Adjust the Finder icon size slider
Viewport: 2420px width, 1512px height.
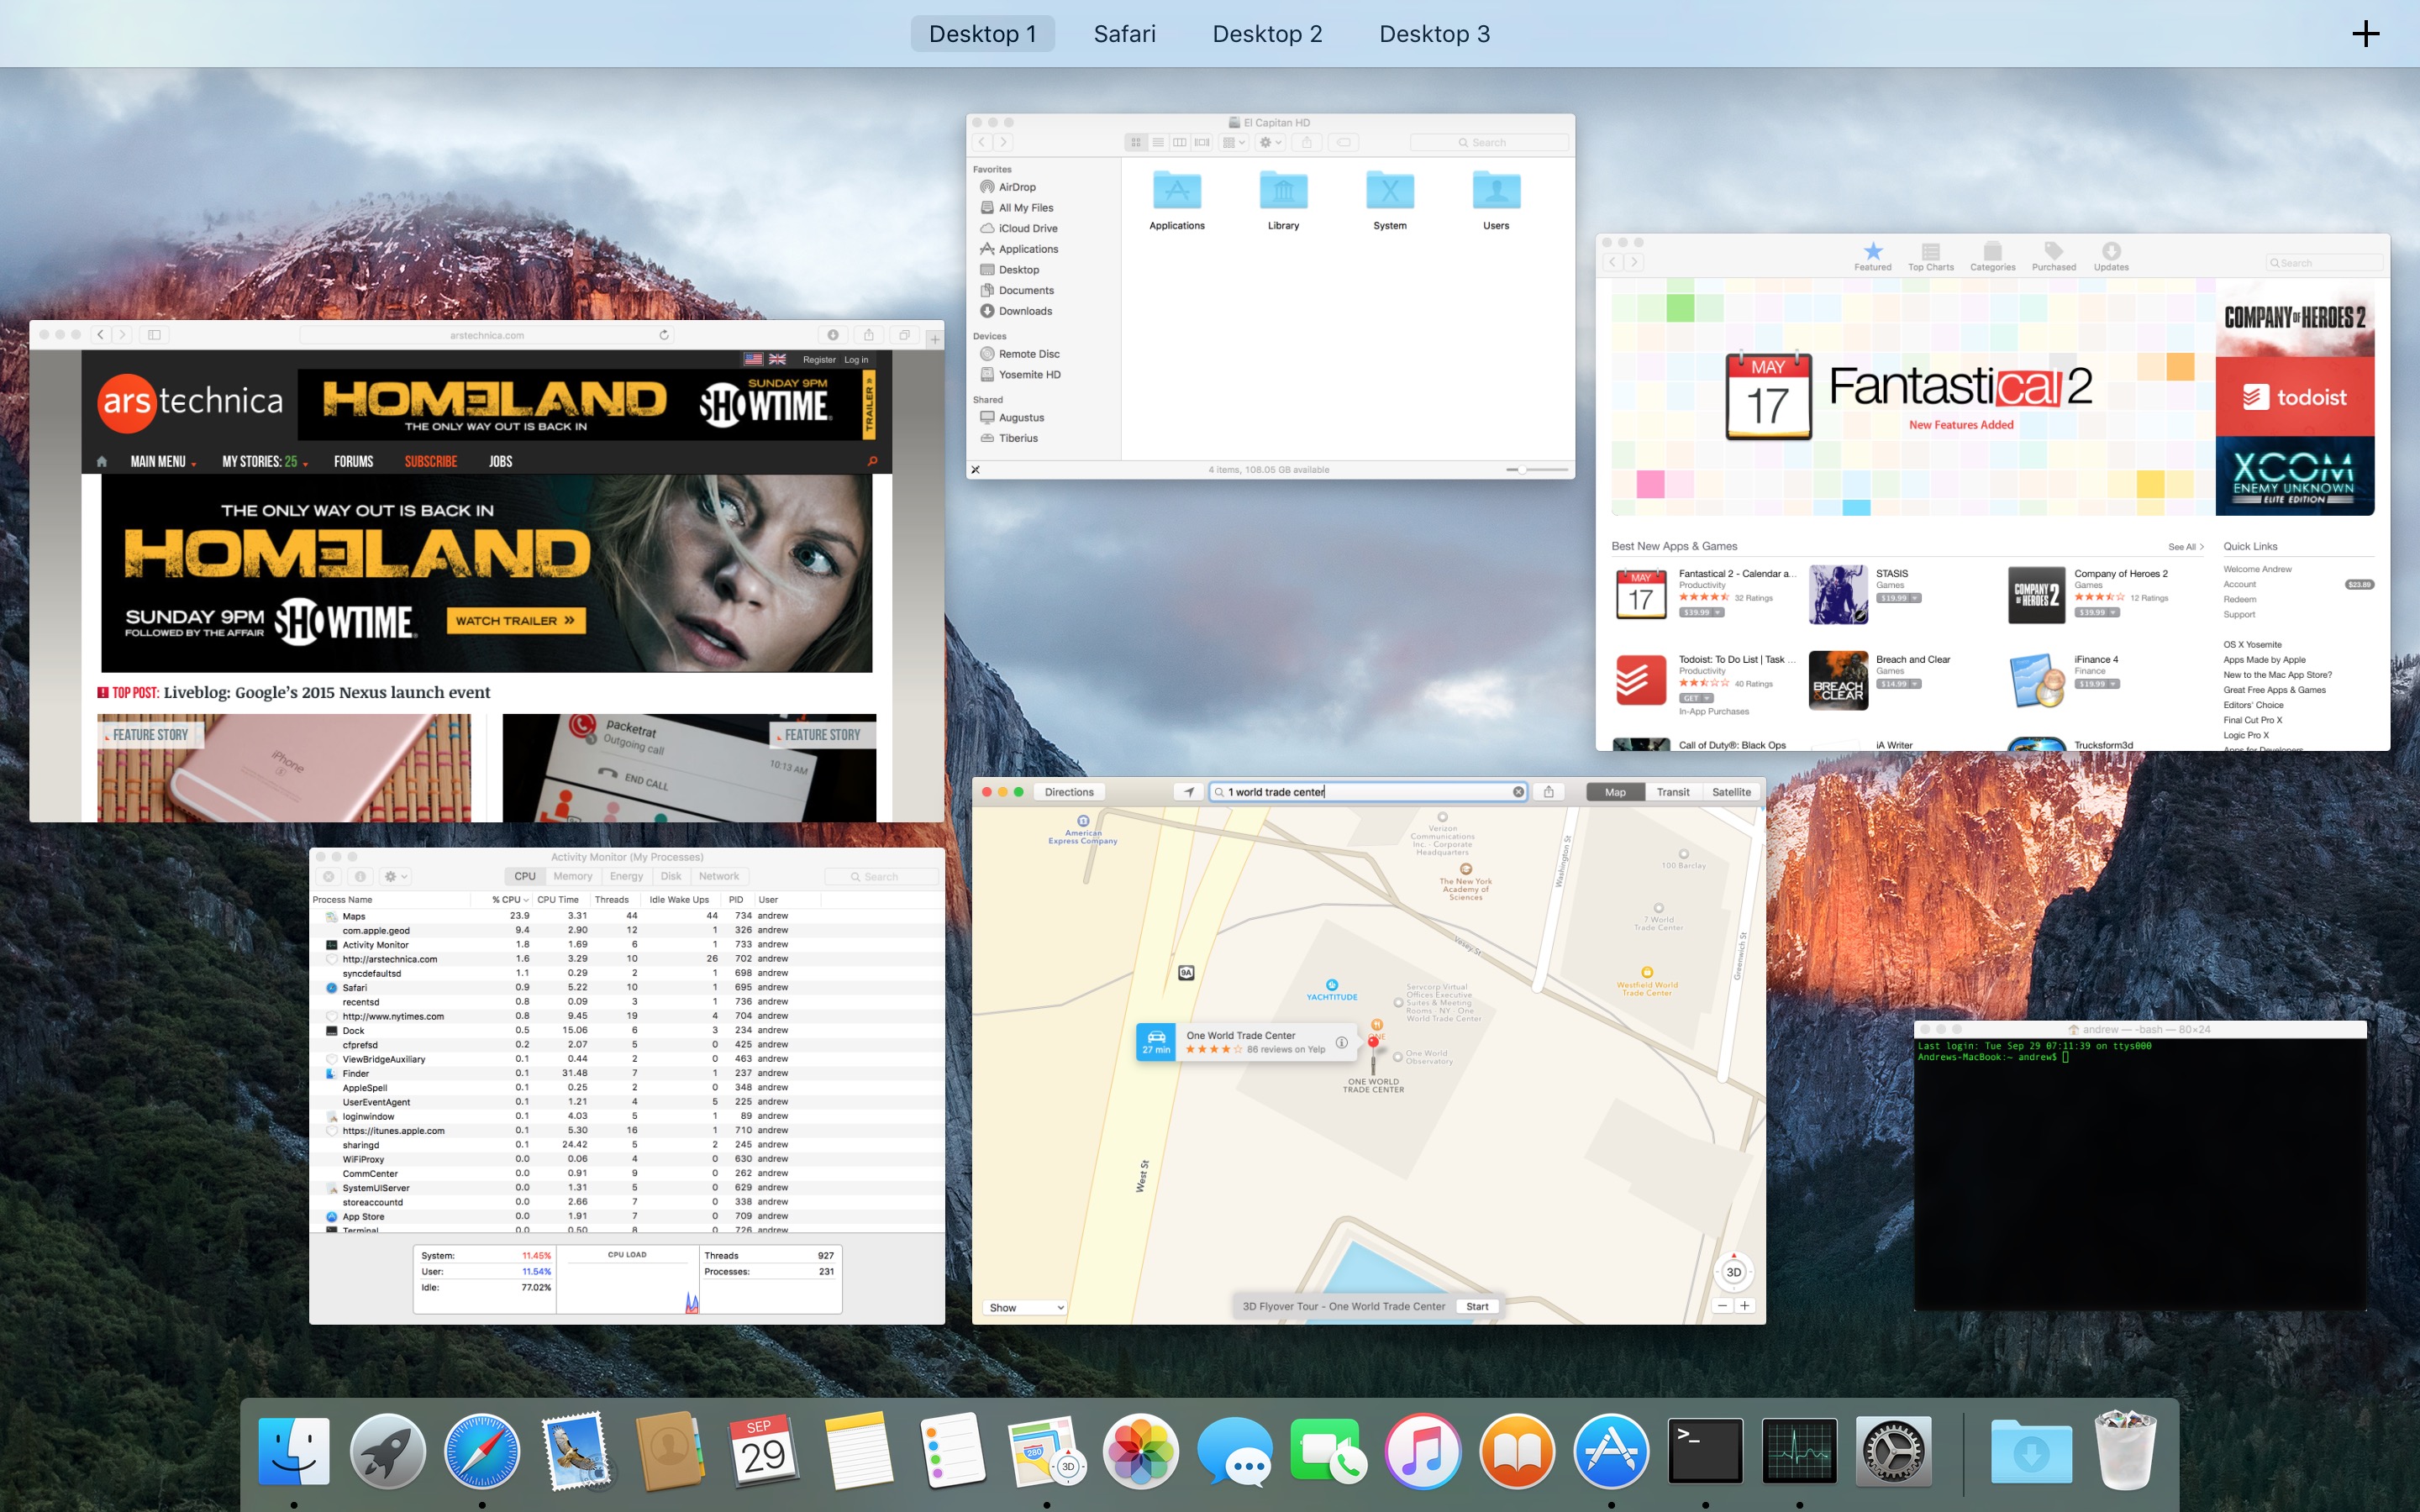(1522, 469)
